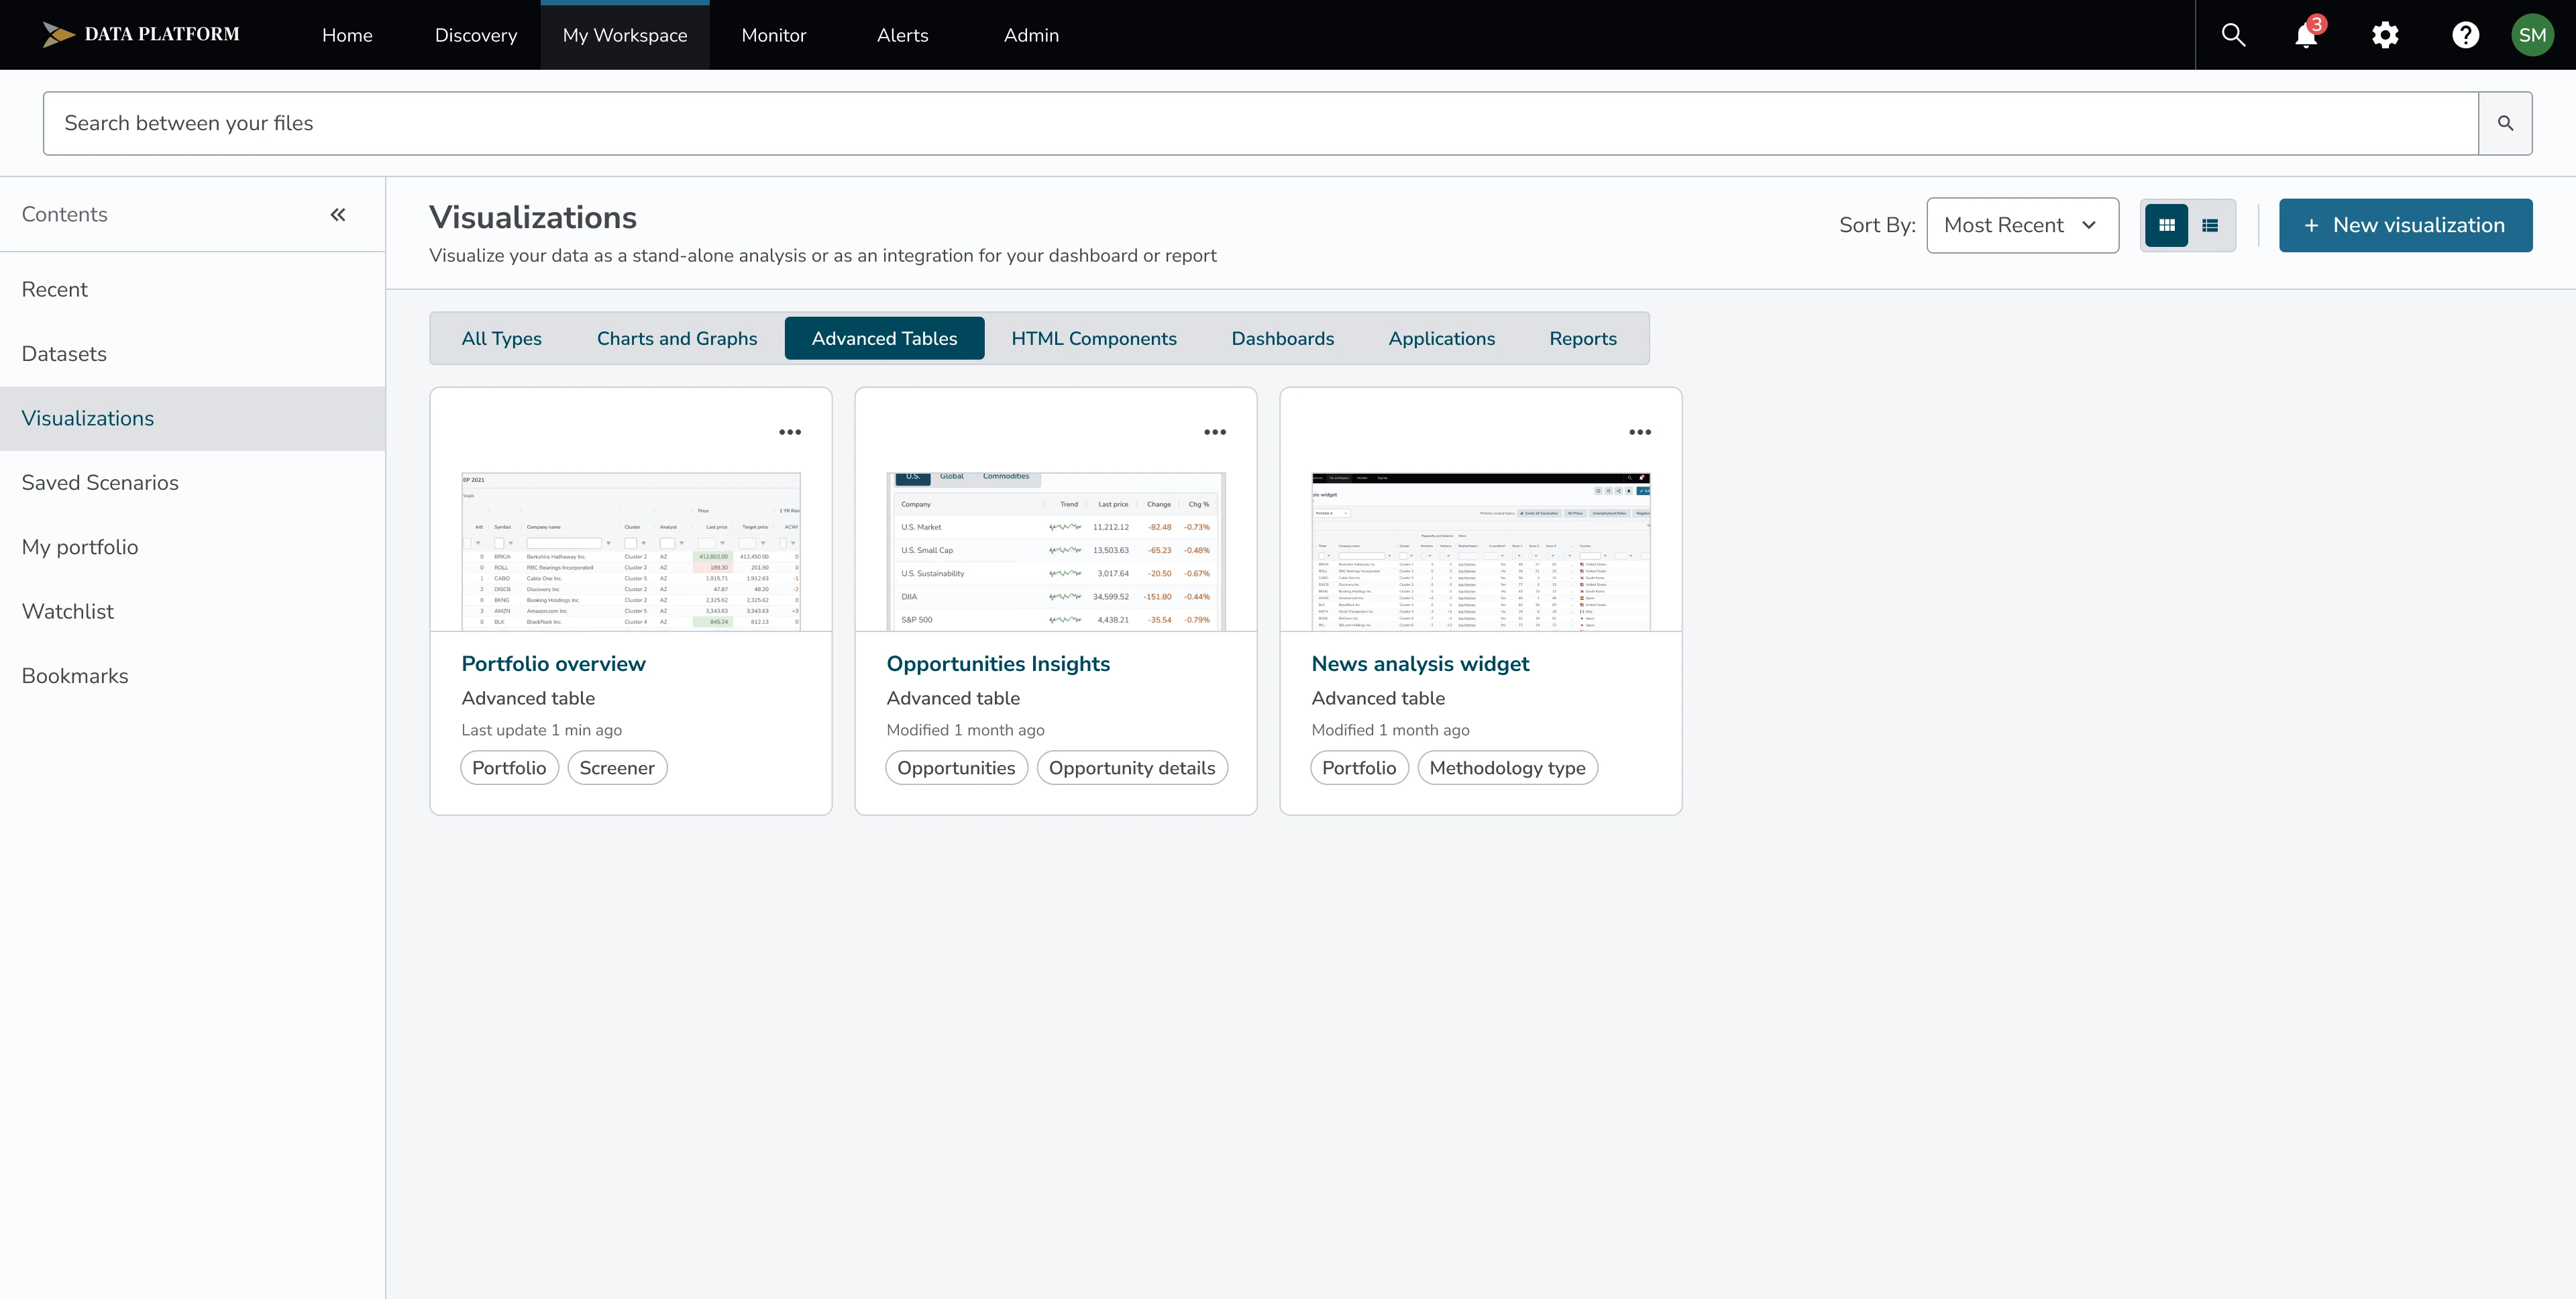Open the SM user avatar menu

2532,35
